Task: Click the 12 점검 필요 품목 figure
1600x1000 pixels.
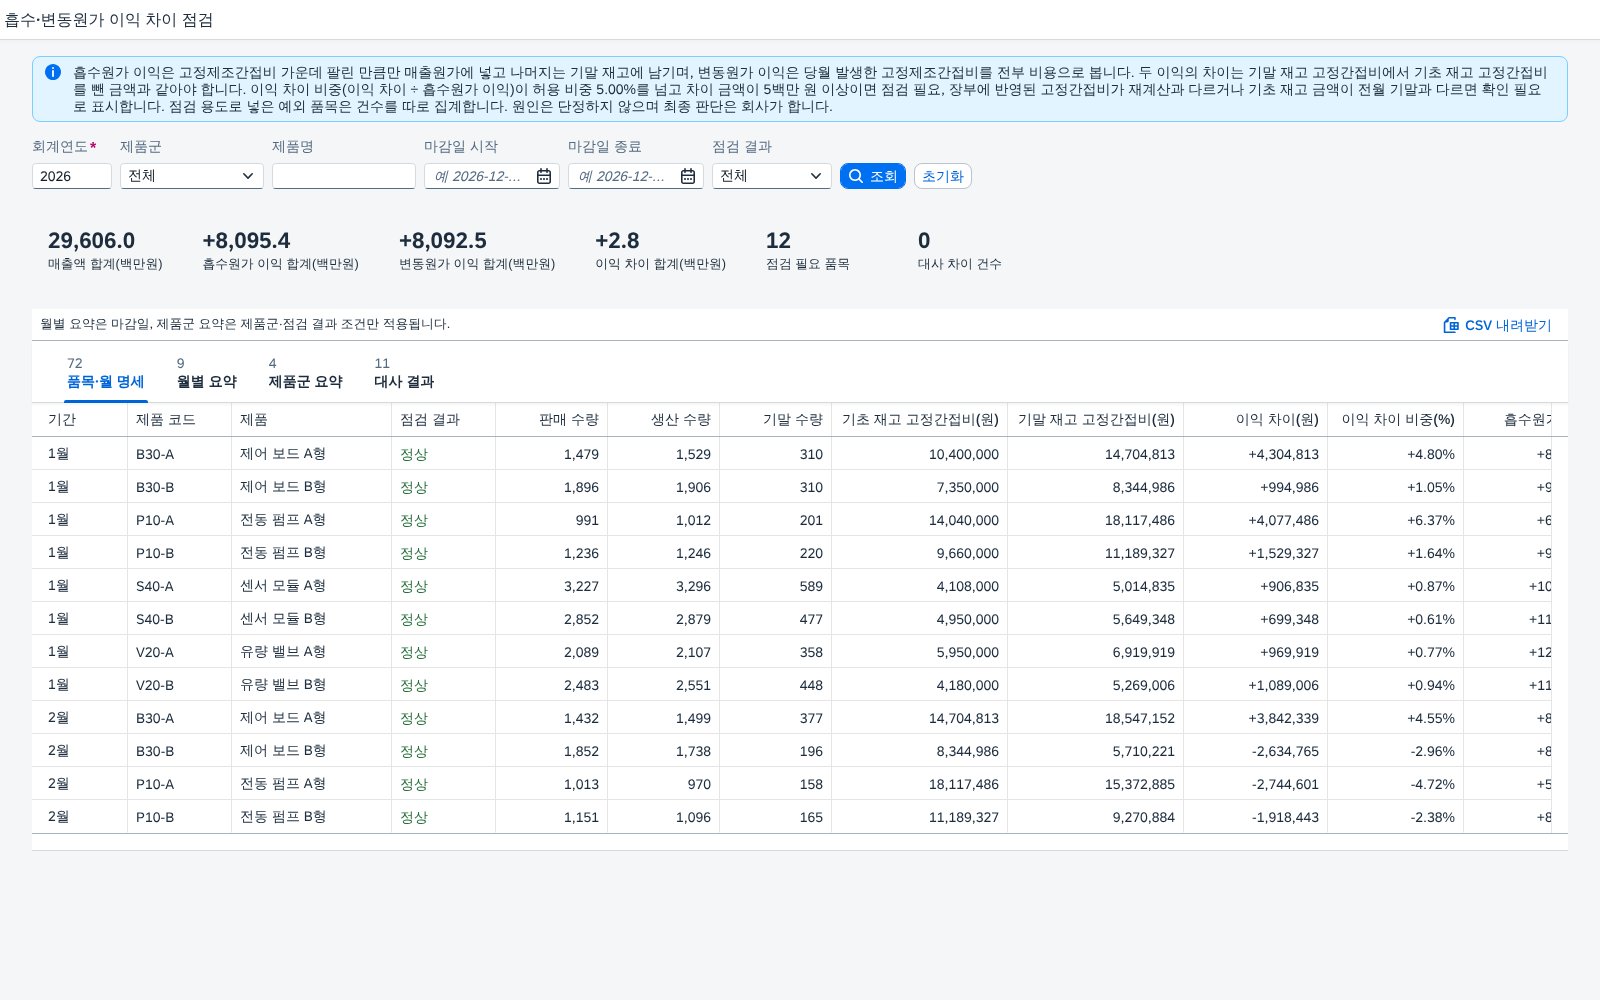Action: 778,241
